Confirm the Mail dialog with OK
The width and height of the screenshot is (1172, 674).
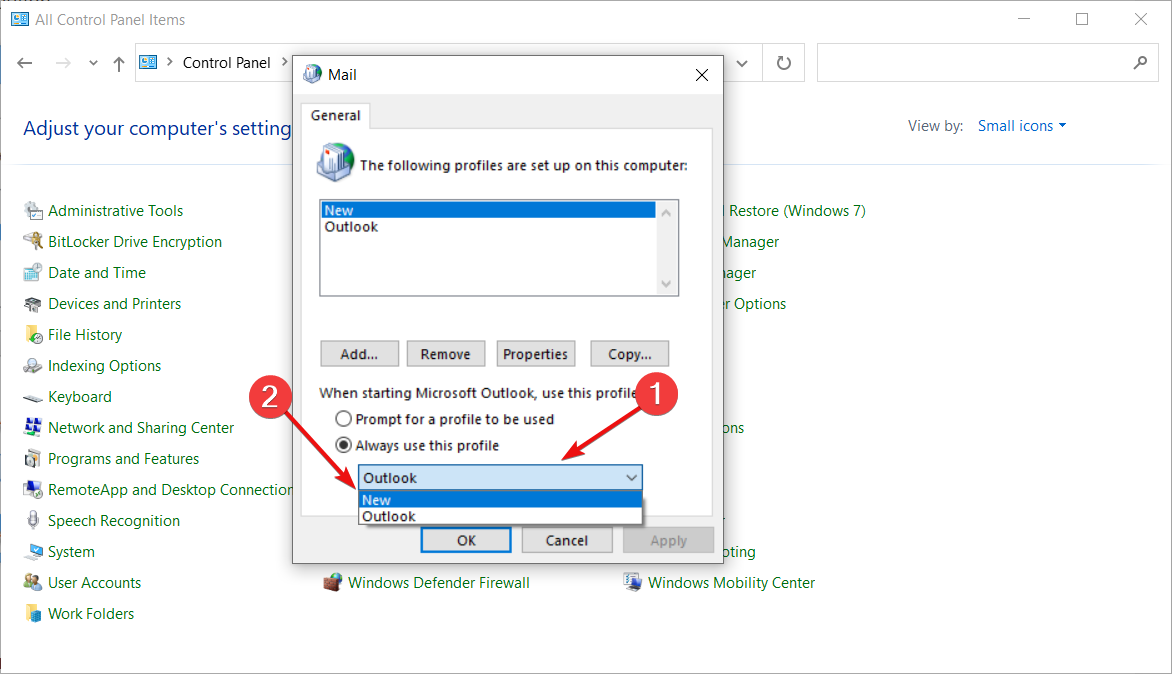[466, 540]
